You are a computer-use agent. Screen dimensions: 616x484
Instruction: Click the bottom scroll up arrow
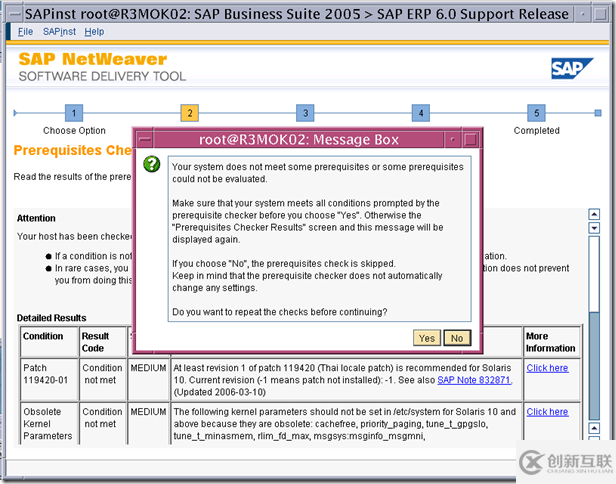coord(594,428)
